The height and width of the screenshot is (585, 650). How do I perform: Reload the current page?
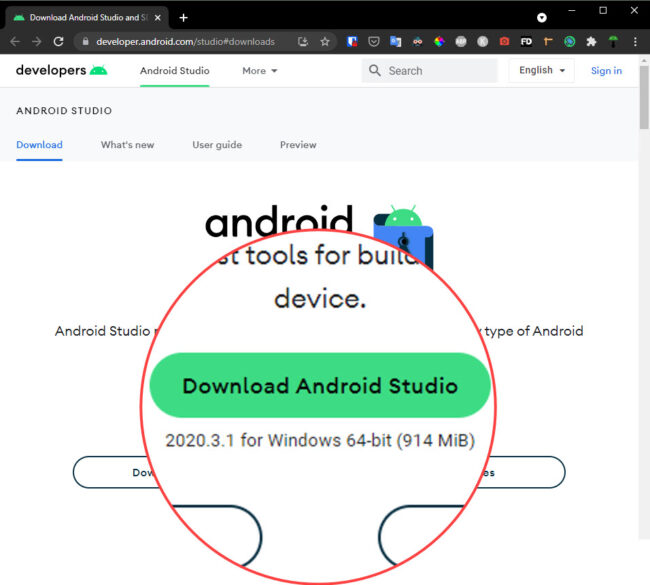click(58, 41)
